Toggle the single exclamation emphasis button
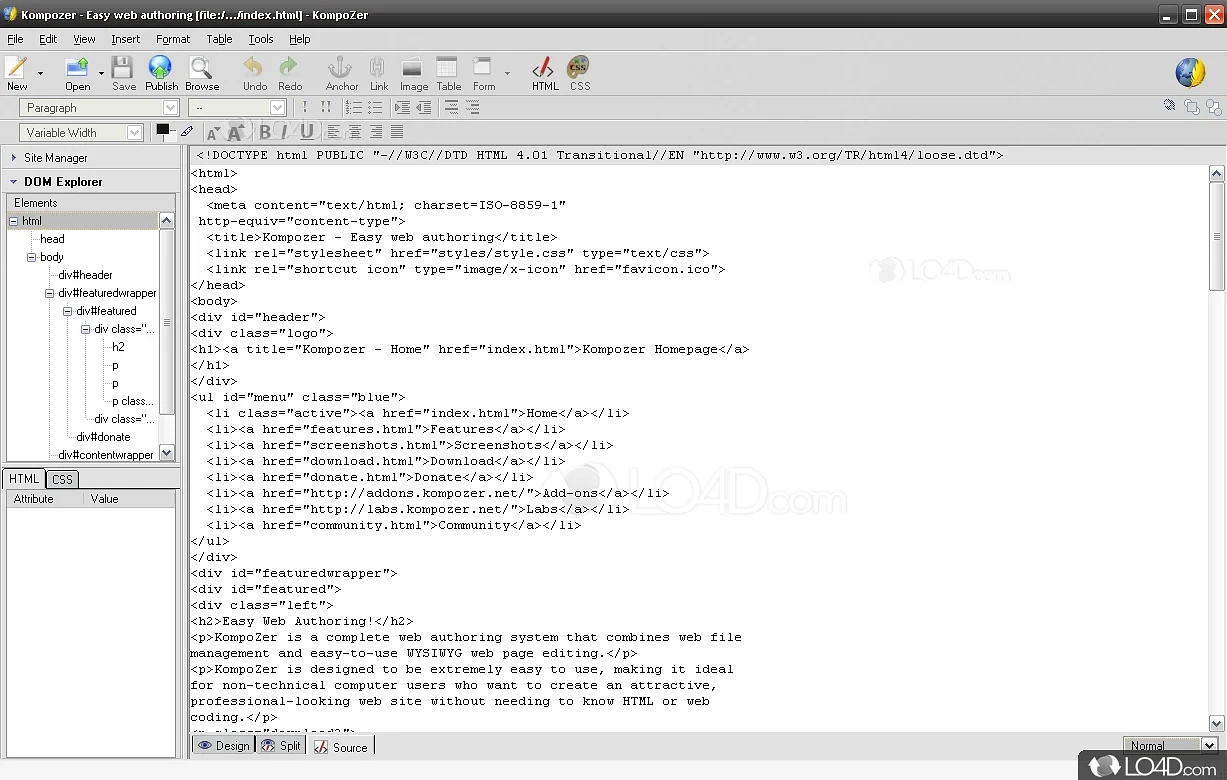This screenshot has height=780, width=1227. pyautogui.click(x=305, y=107)
